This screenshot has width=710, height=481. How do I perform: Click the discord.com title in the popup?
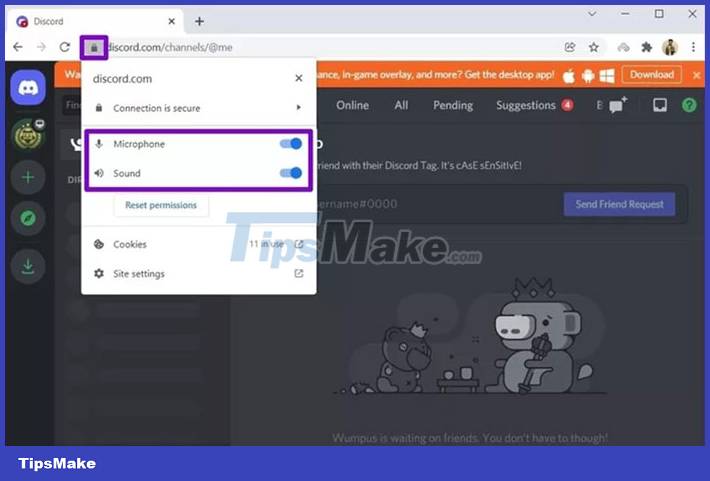pyautogui.click(x=122, y=79)
